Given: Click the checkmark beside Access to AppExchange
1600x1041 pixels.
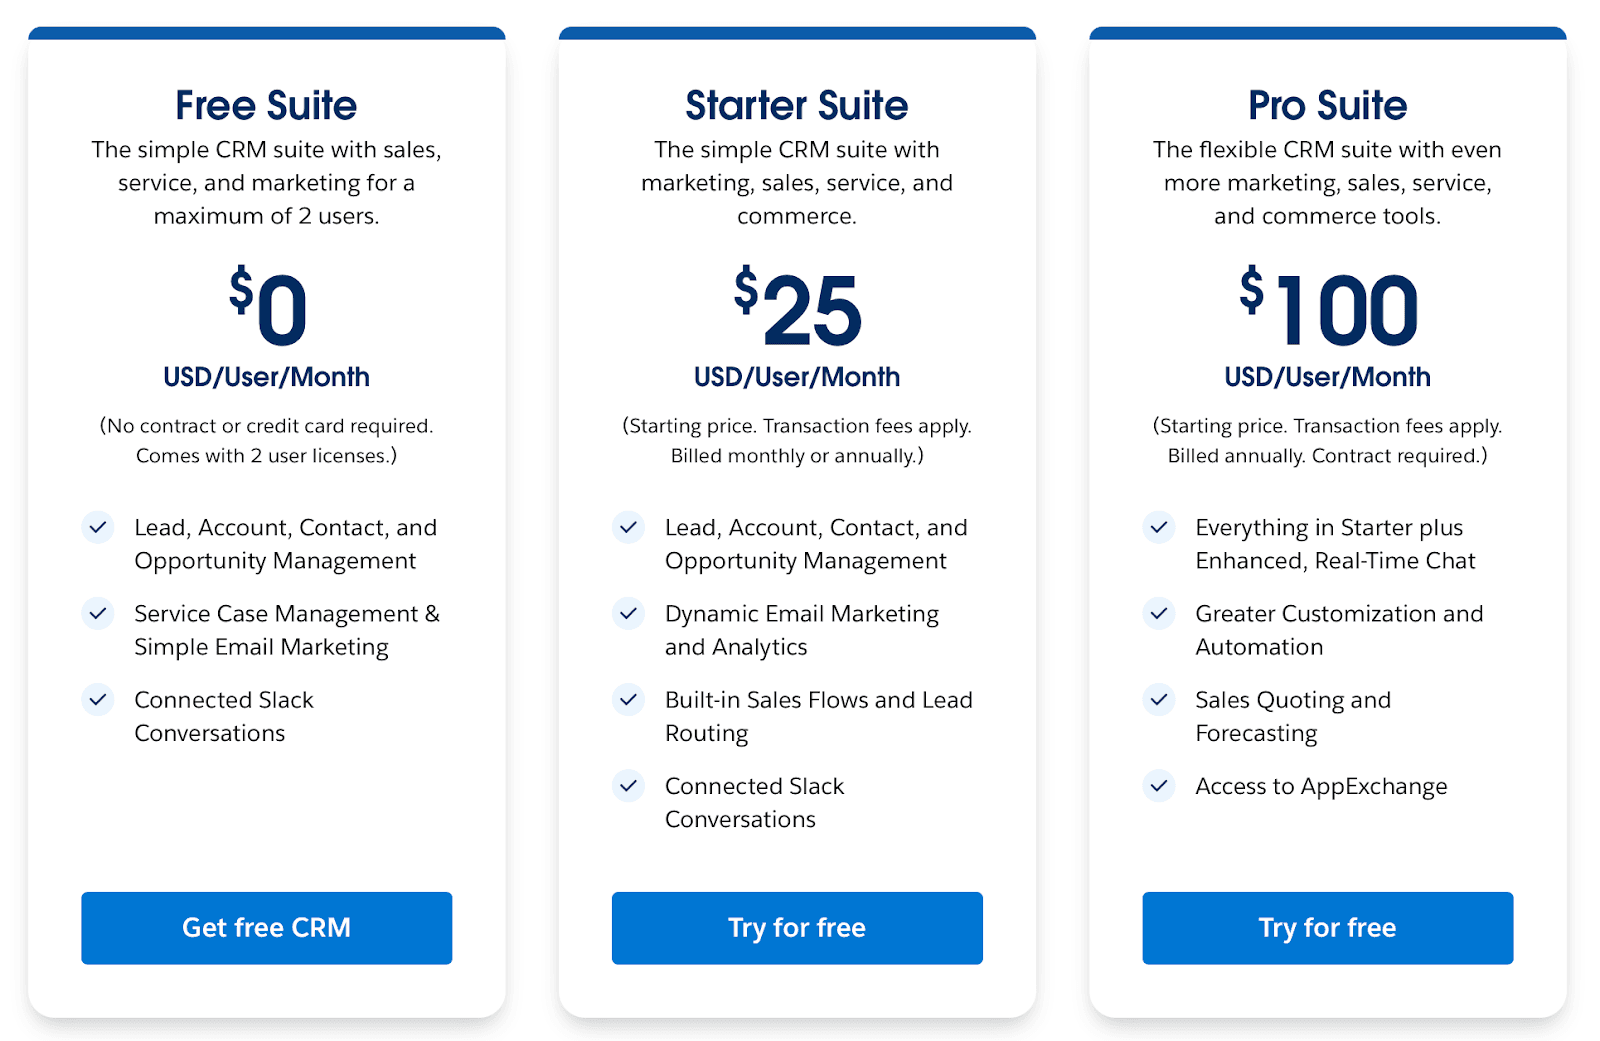Looking at the screenshot, I should pyautogui.click(x=1159, y=786).
